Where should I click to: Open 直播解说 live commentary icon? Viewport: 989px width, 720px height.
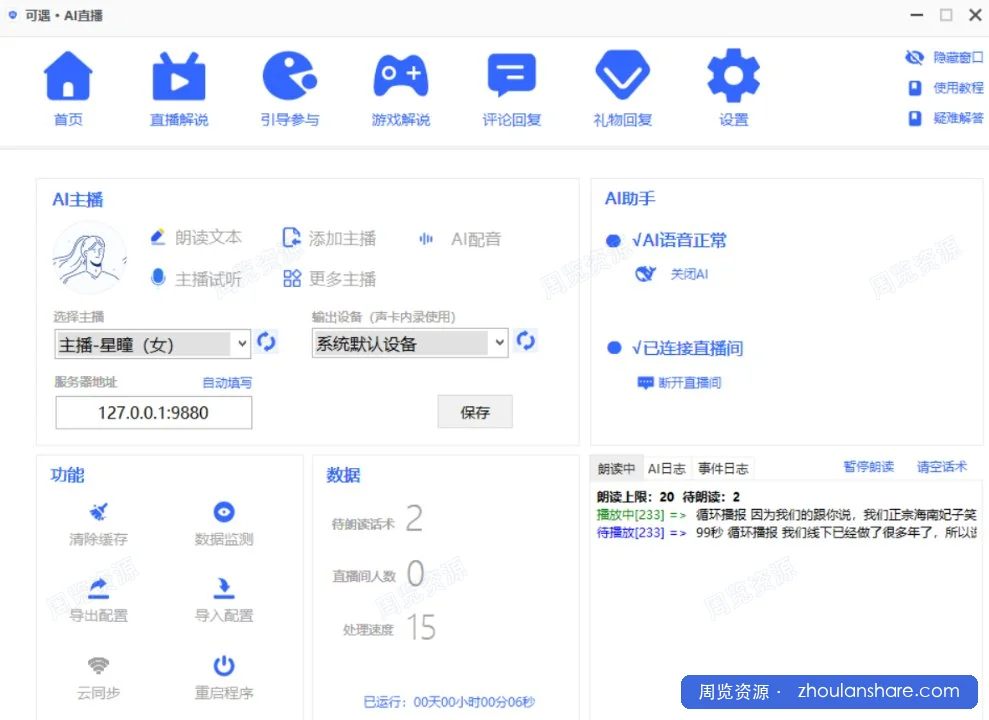pos(179,76)
